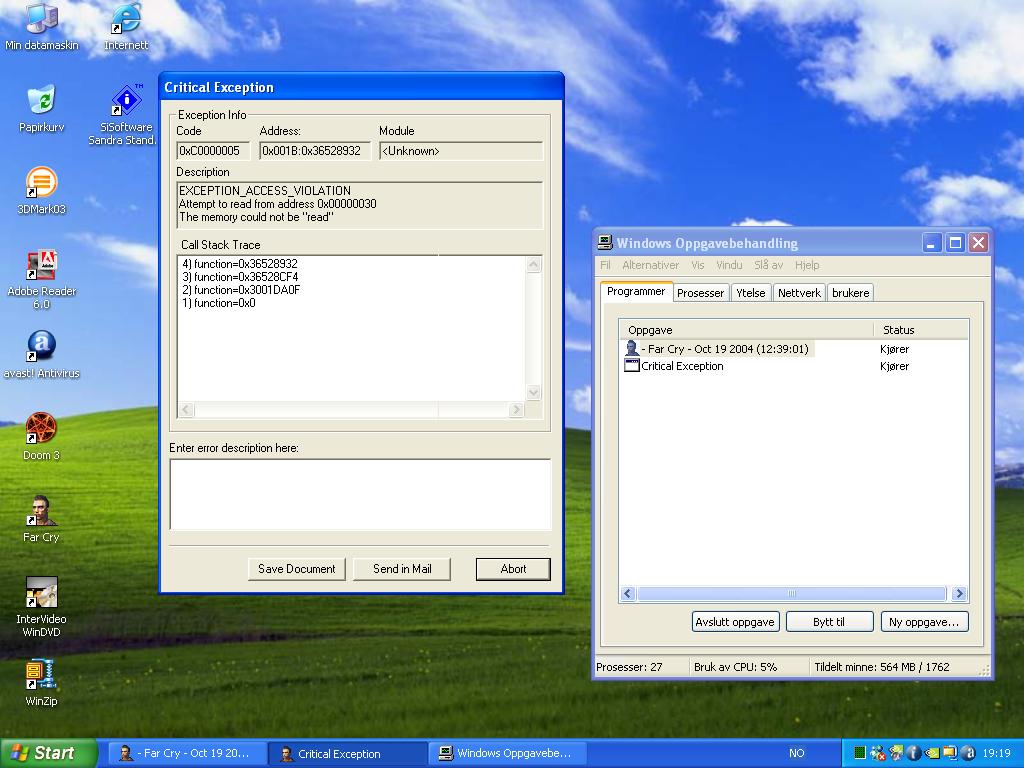Screen dimensions: 1024x768
Task: Switch to Critical Exception taskbar button
Action: (x=347, y=753)
